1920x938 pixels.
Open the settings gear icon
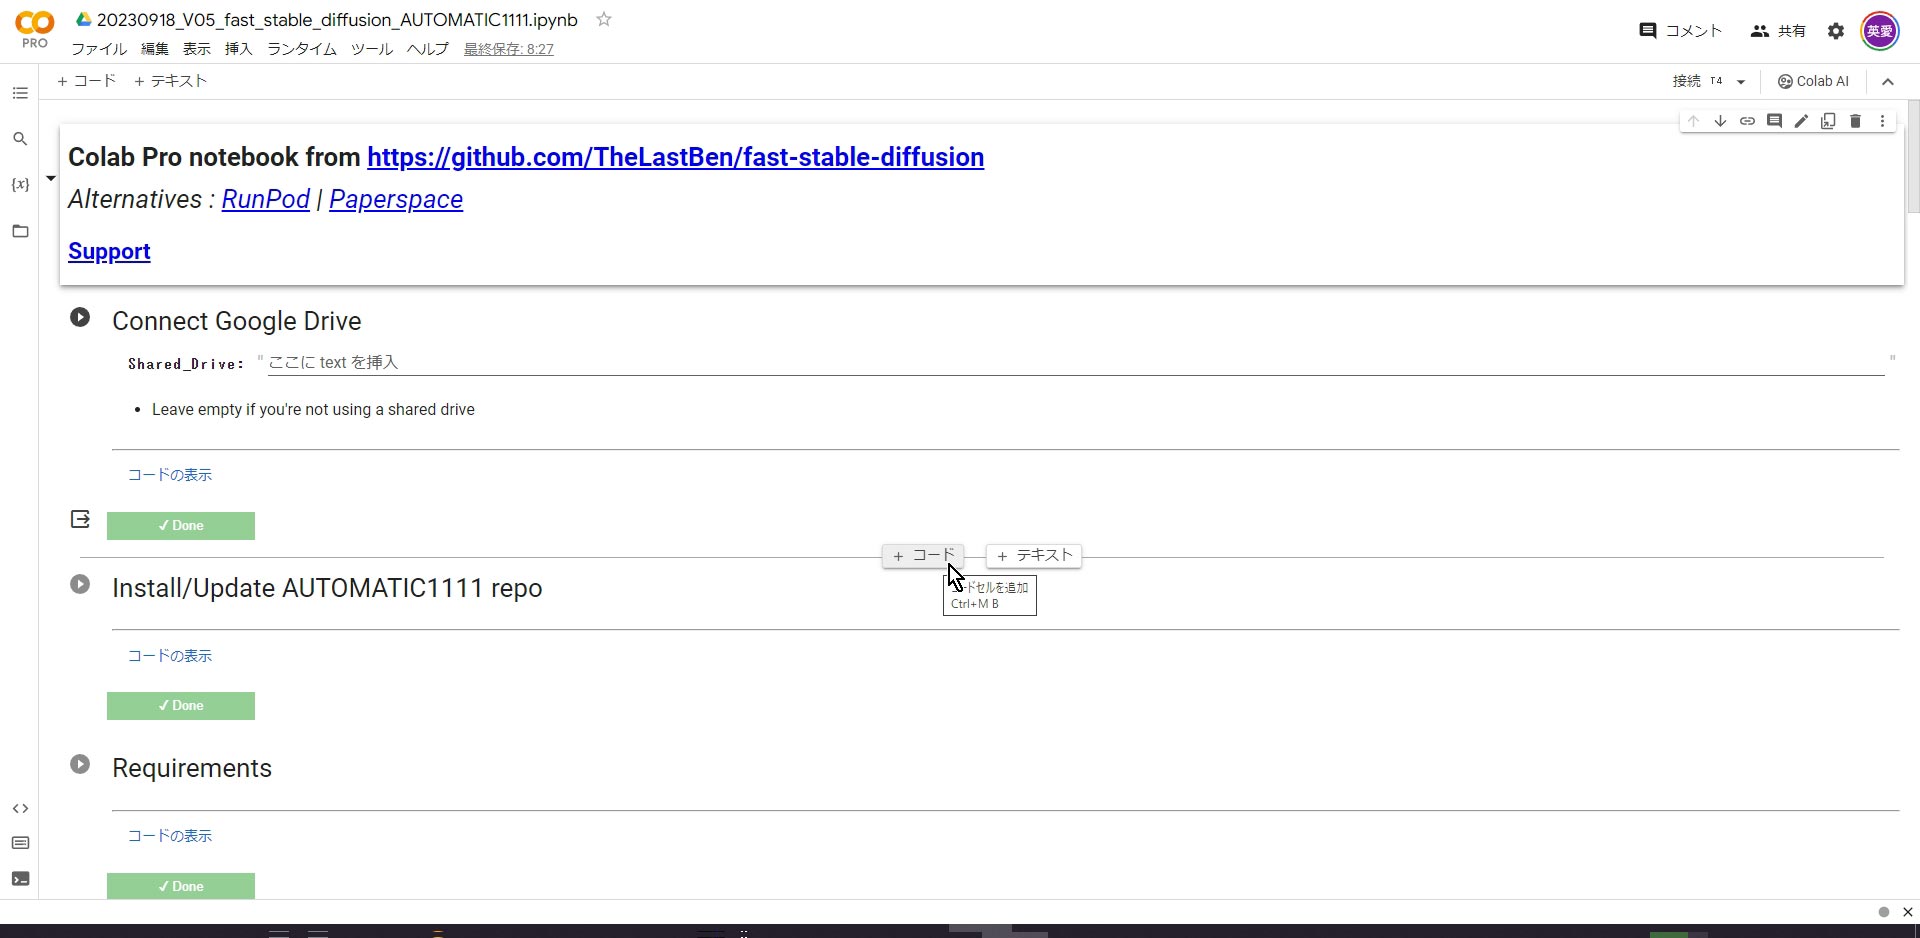(x=1835, y=31)
